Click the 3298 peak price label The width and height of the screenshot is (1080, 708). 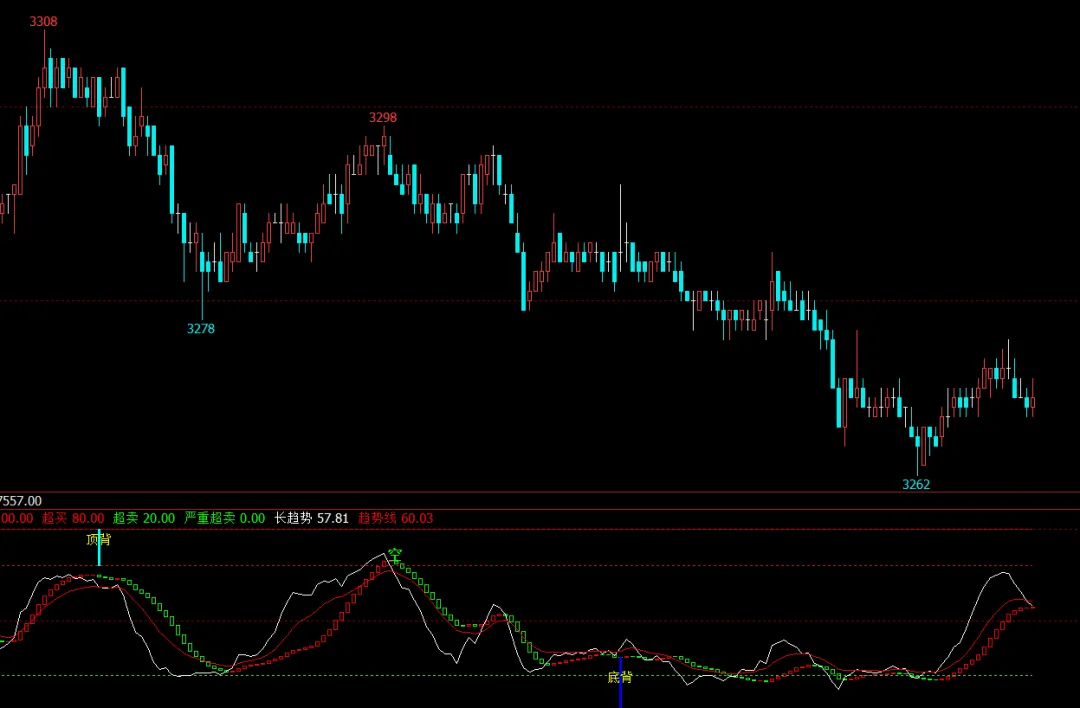[x=383, y=118]
